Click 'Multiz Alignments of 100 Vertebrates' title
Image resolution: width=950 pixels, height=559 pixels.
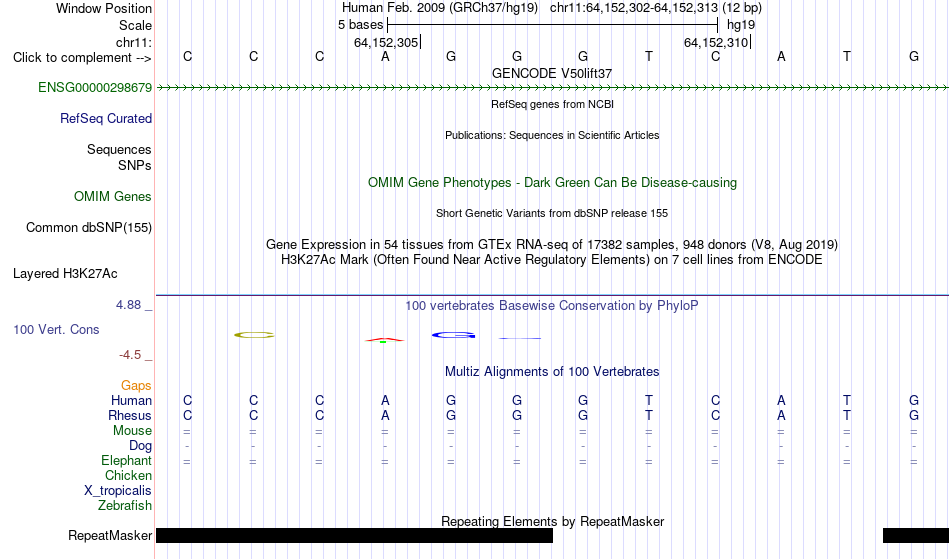[552, 371]
